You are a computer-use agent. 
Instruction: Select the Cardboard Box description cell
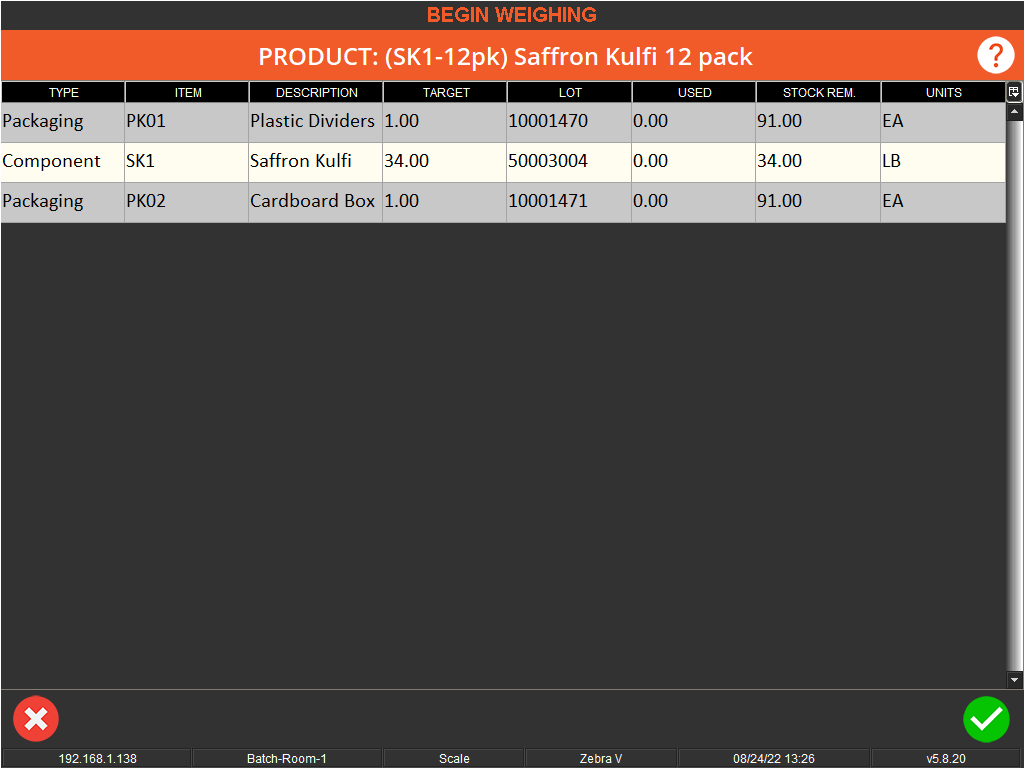316,201
